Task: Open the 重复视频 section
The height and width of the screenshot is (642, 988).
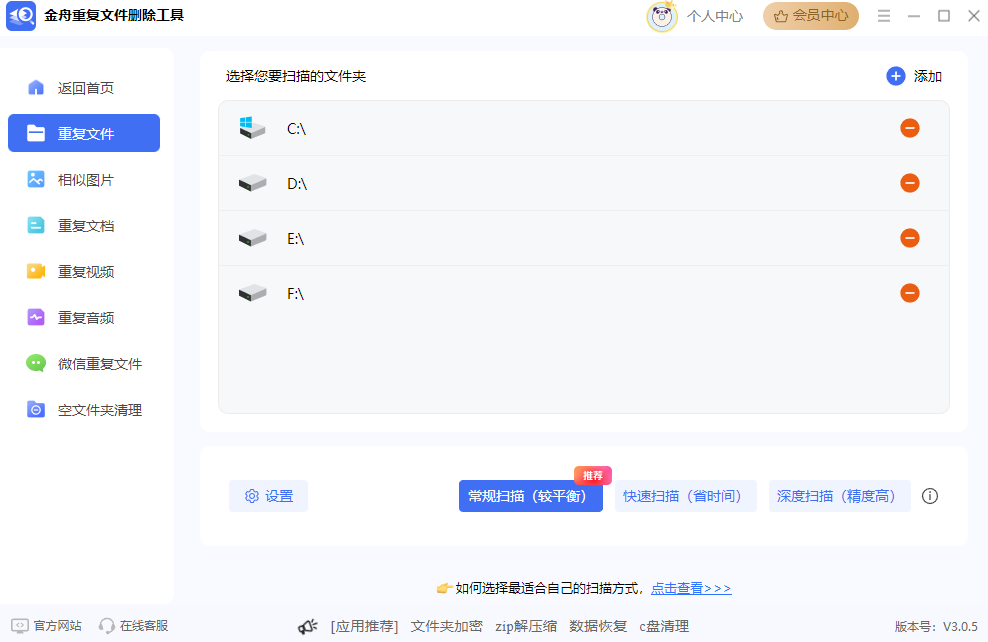Action: (x=84, y=272)
